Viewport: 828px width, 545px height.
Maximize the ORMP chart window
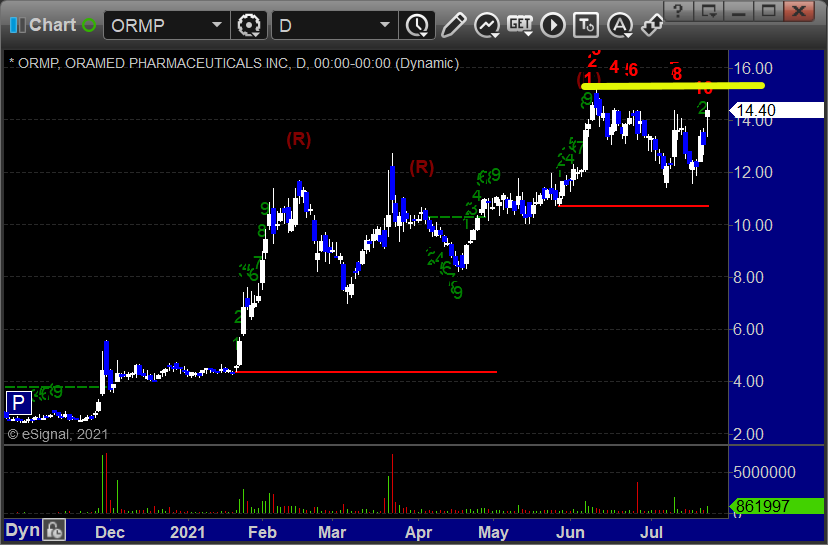(769, 10)
